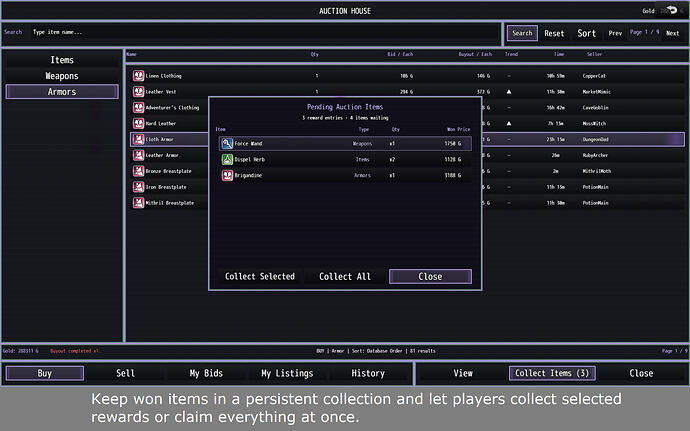This screenshot has width=690, height=431.
Task: Select the Armors category
Action: click(x=62, y=92)
